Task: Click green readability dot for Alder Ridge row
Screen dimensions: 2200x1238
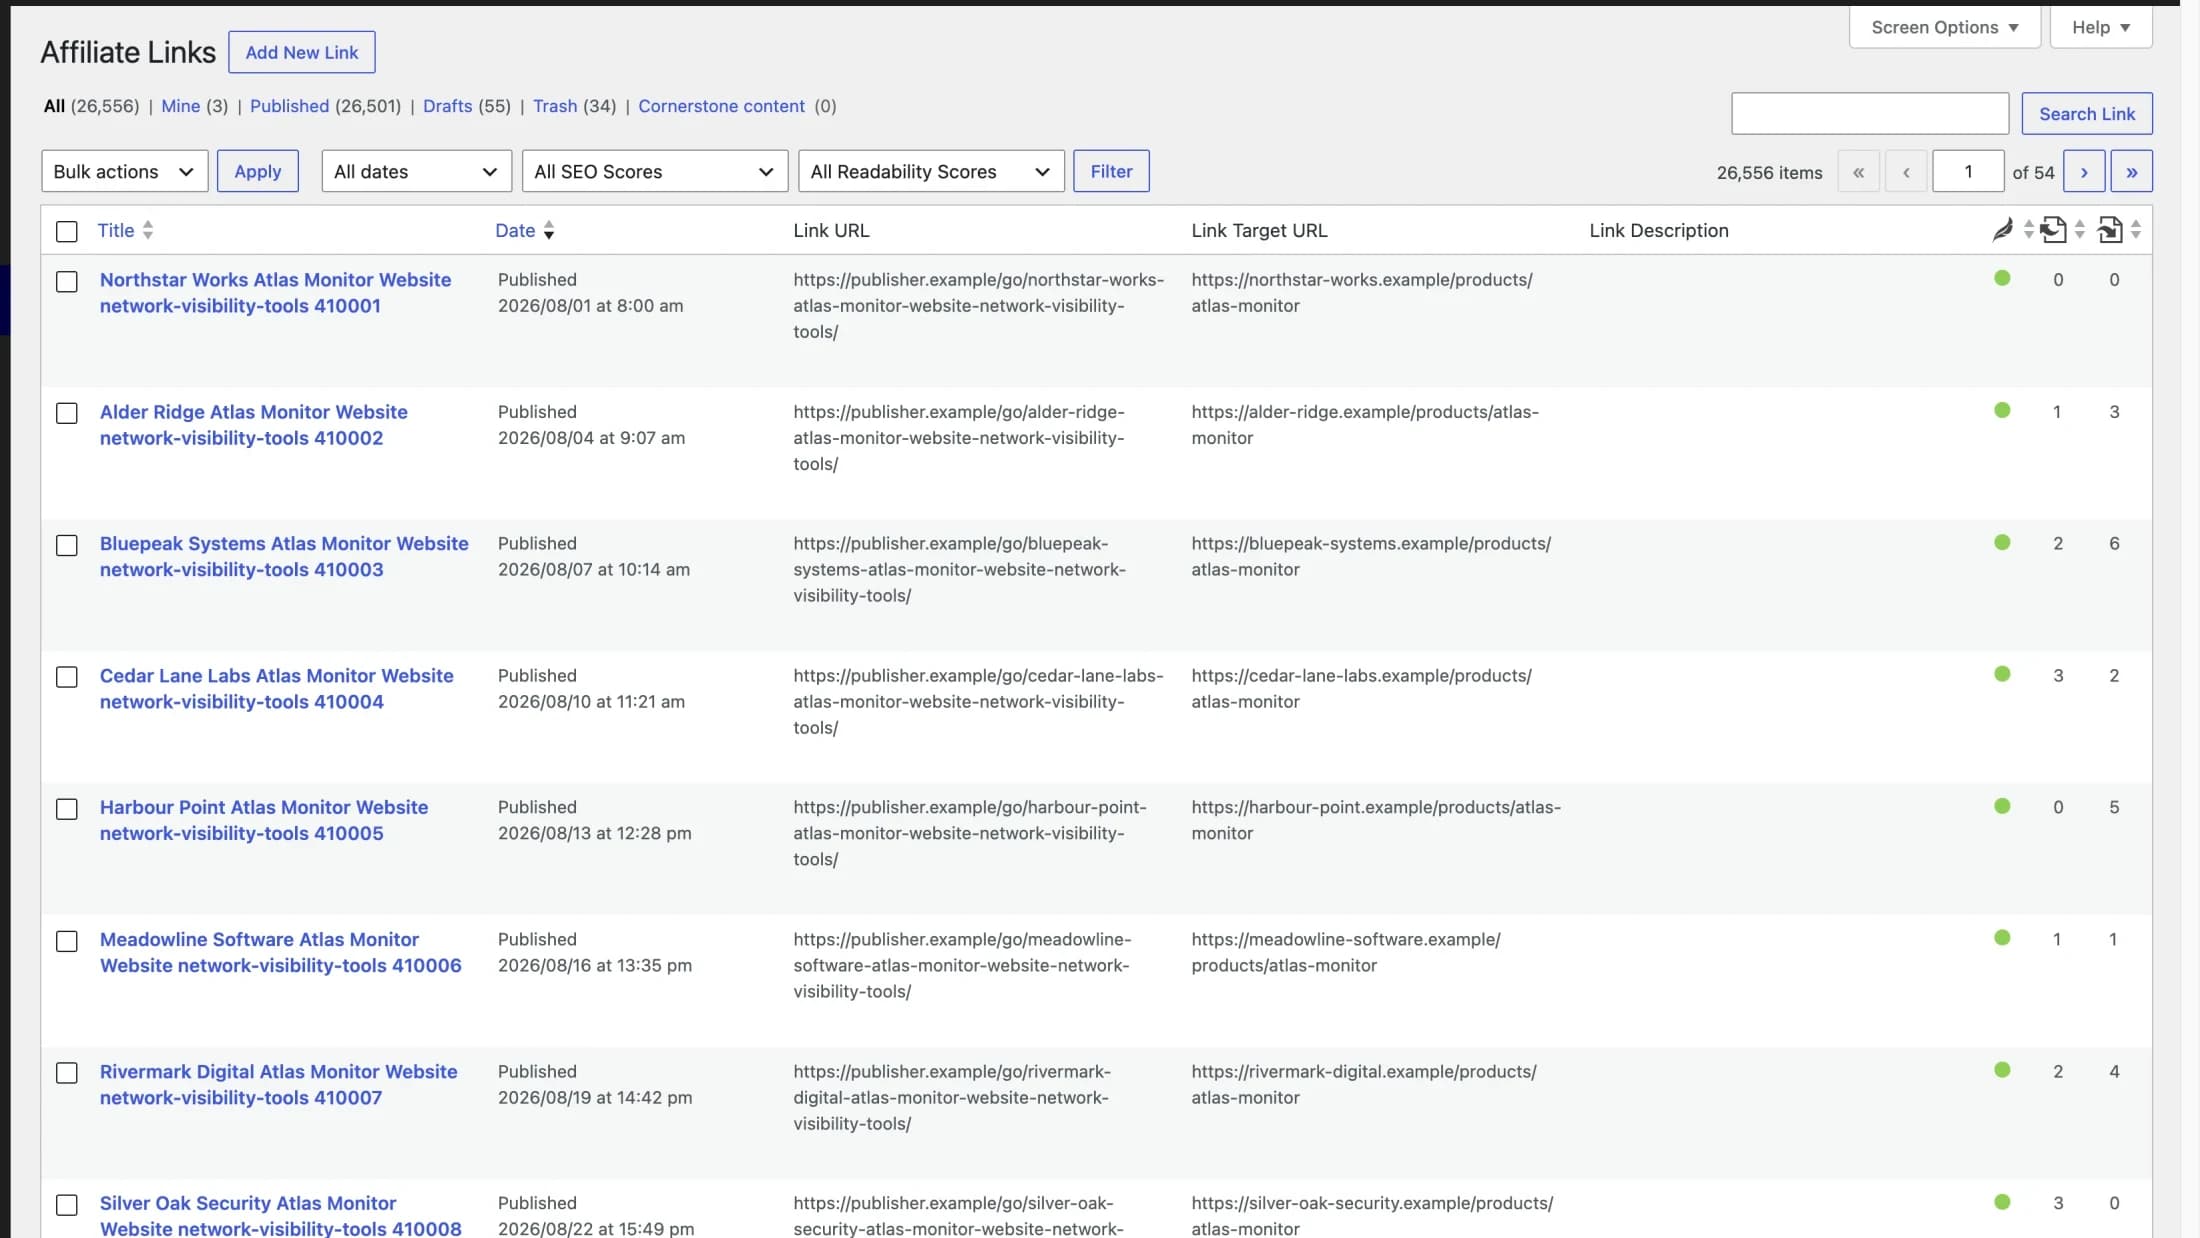Action: coord(2002,410)
